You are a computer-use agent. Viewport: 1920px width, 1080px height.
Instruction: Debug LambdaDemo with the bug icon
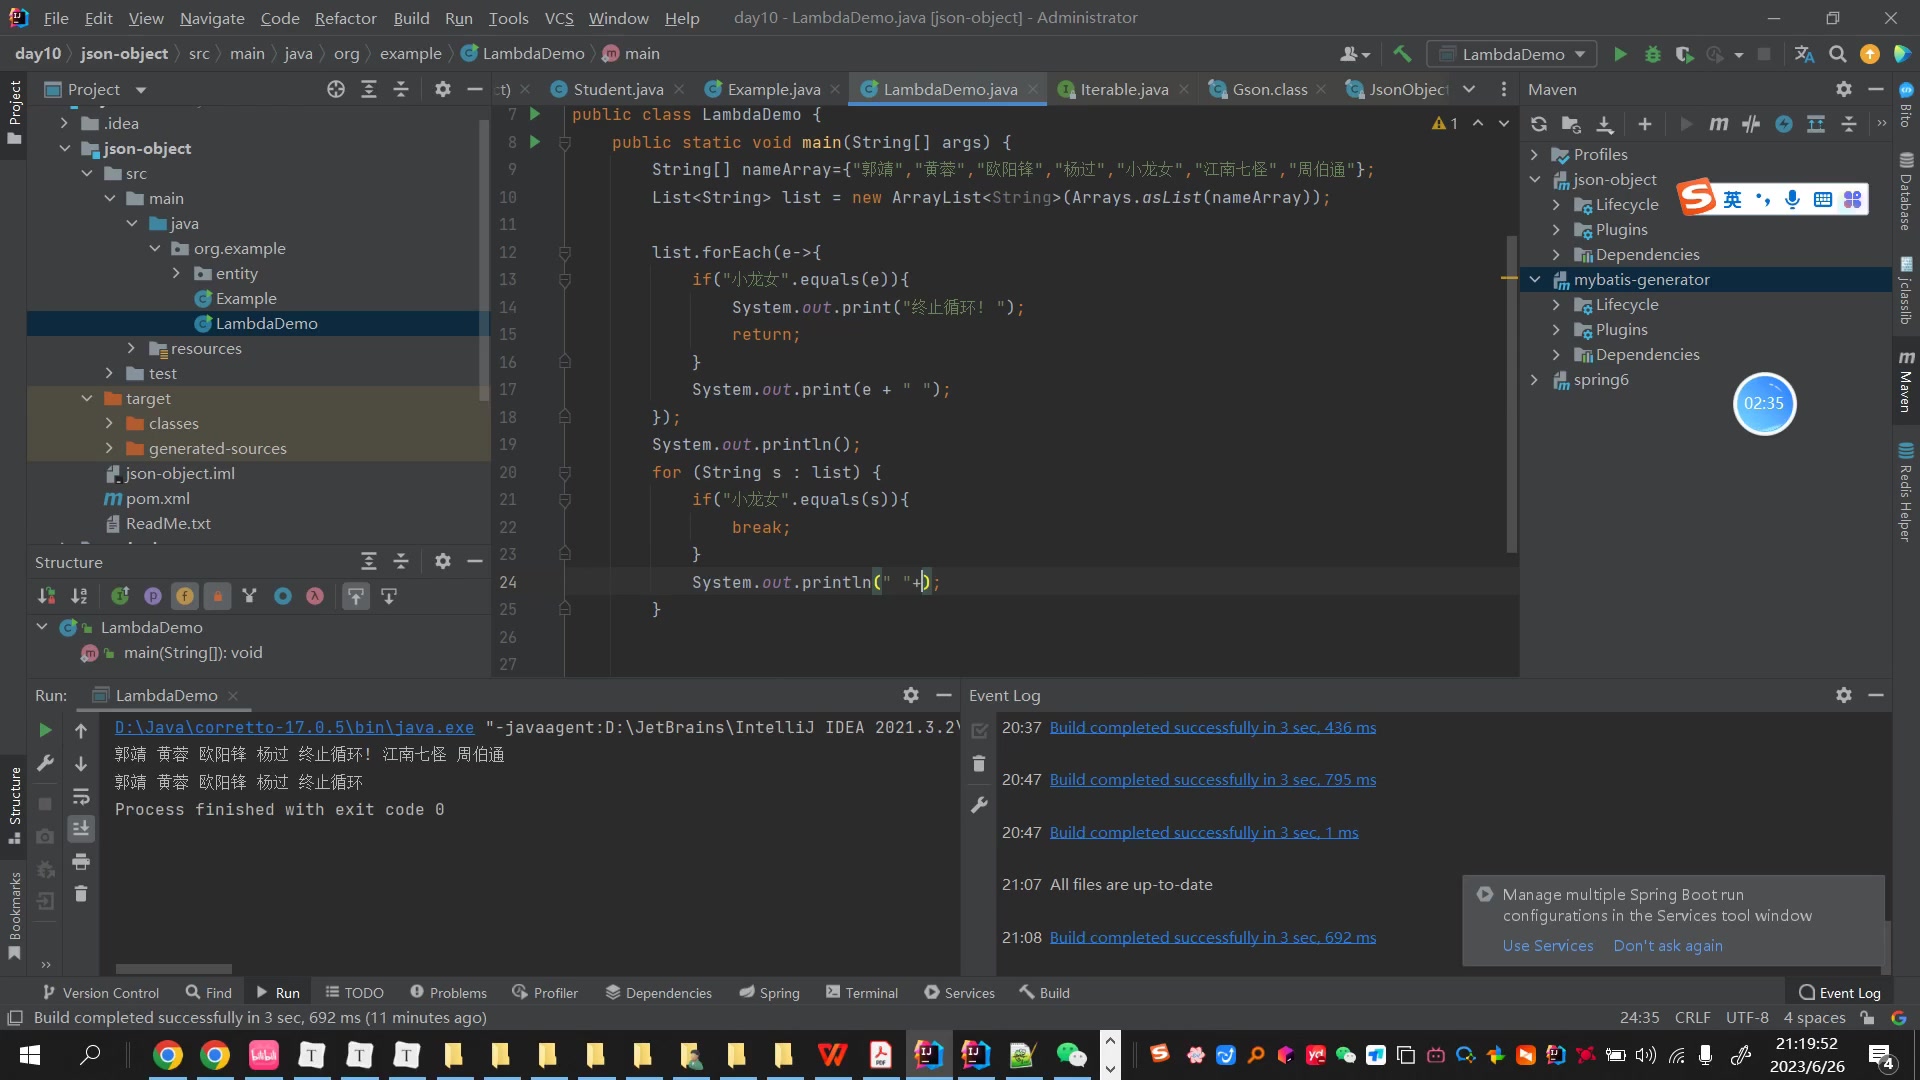1652,54
